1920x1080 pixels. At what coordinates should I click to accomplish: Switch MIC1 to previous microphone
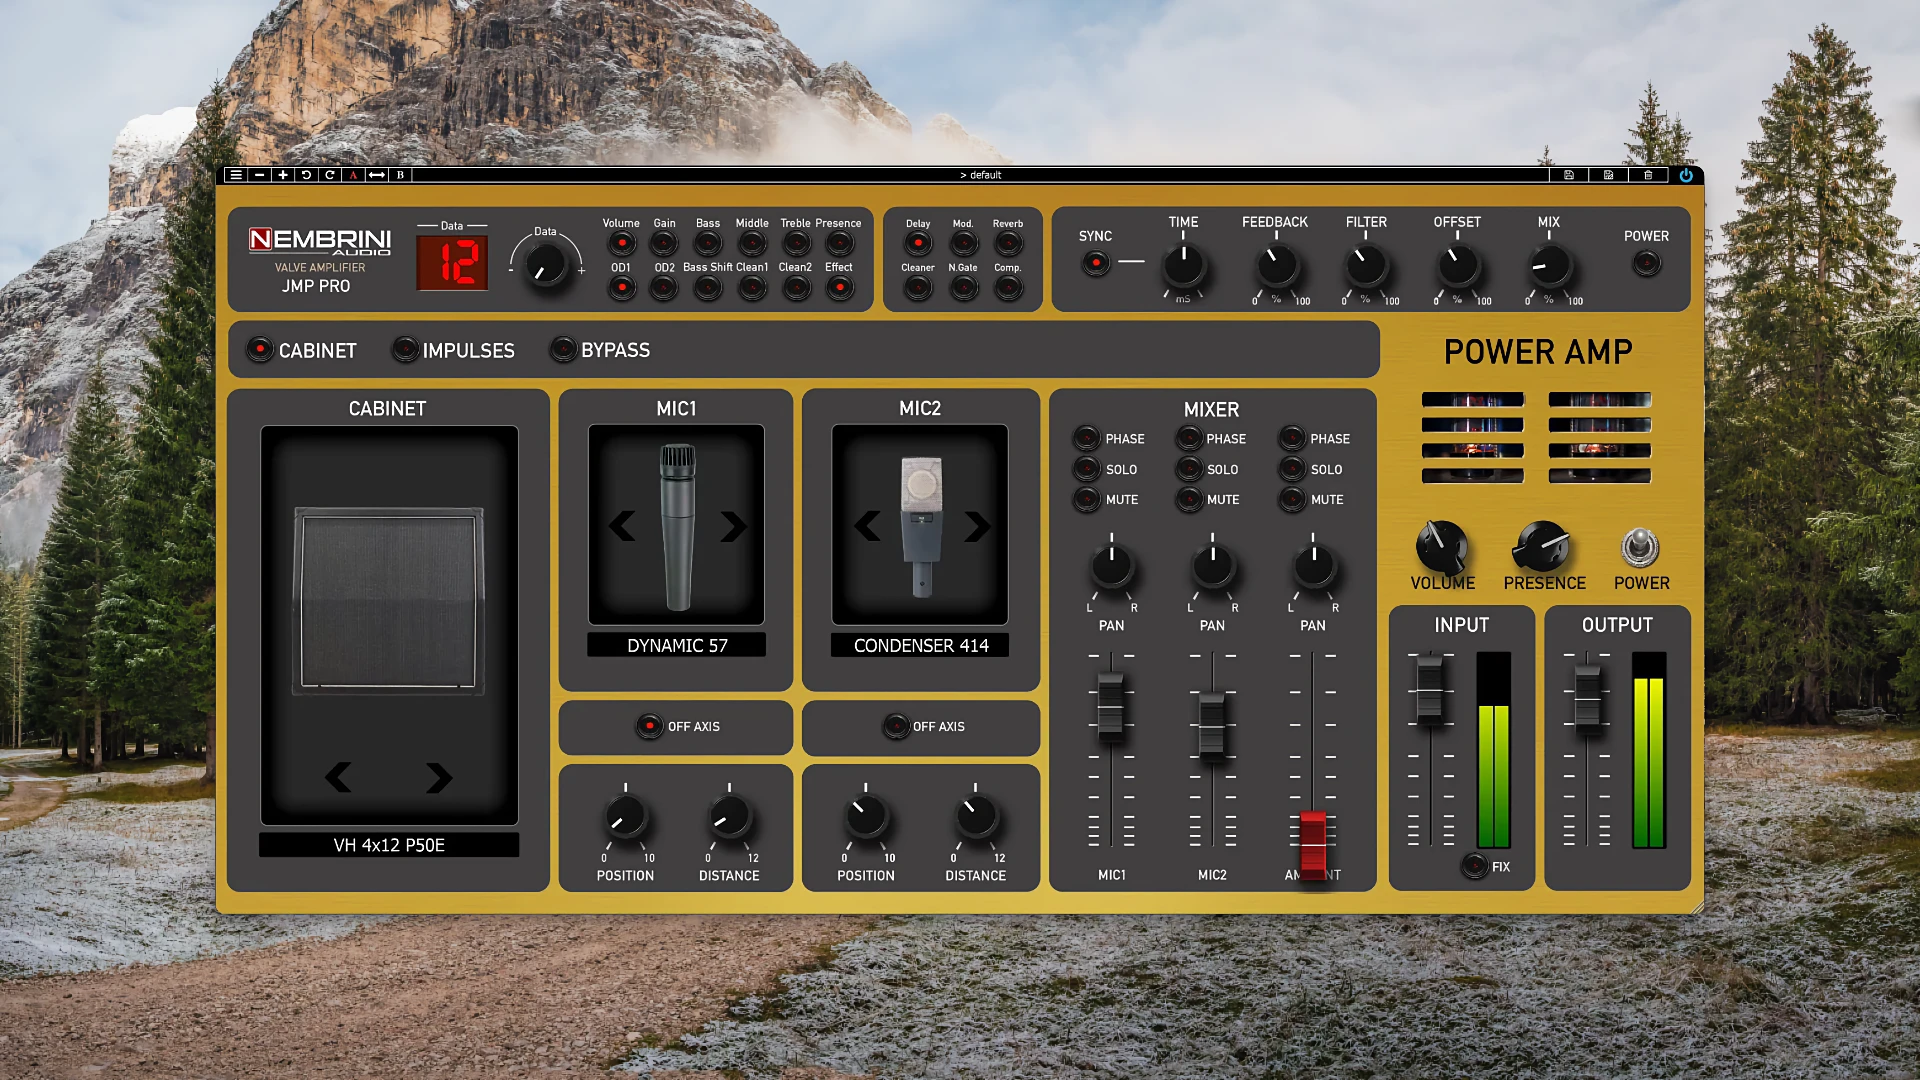(x=622, y=526)
